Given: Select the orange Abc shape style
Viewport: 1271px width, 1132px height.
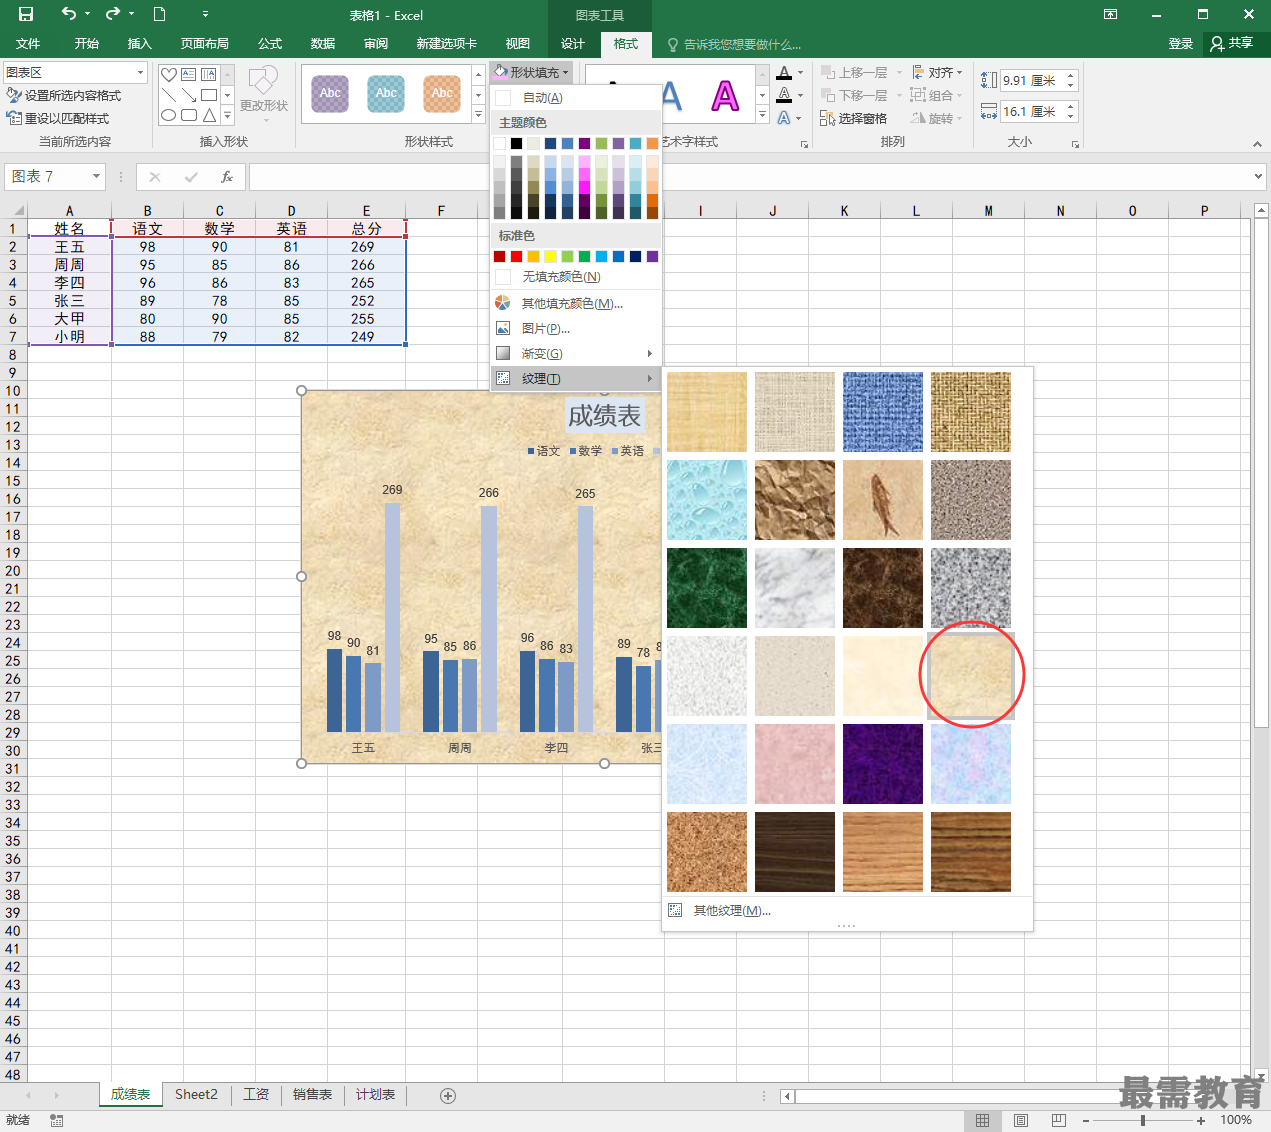Looking at the screenshot, I should (442, 93).
